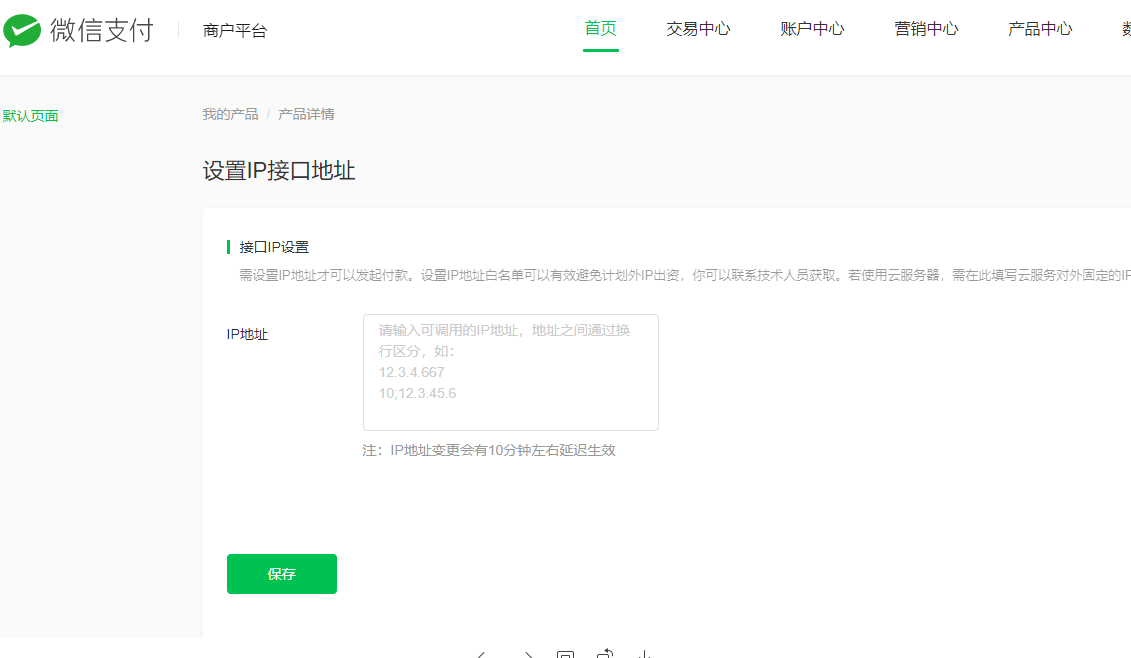Screen dimensions: 1131x658
Task: Click the original-size square icon at the bottom
Action: (565, 655)
